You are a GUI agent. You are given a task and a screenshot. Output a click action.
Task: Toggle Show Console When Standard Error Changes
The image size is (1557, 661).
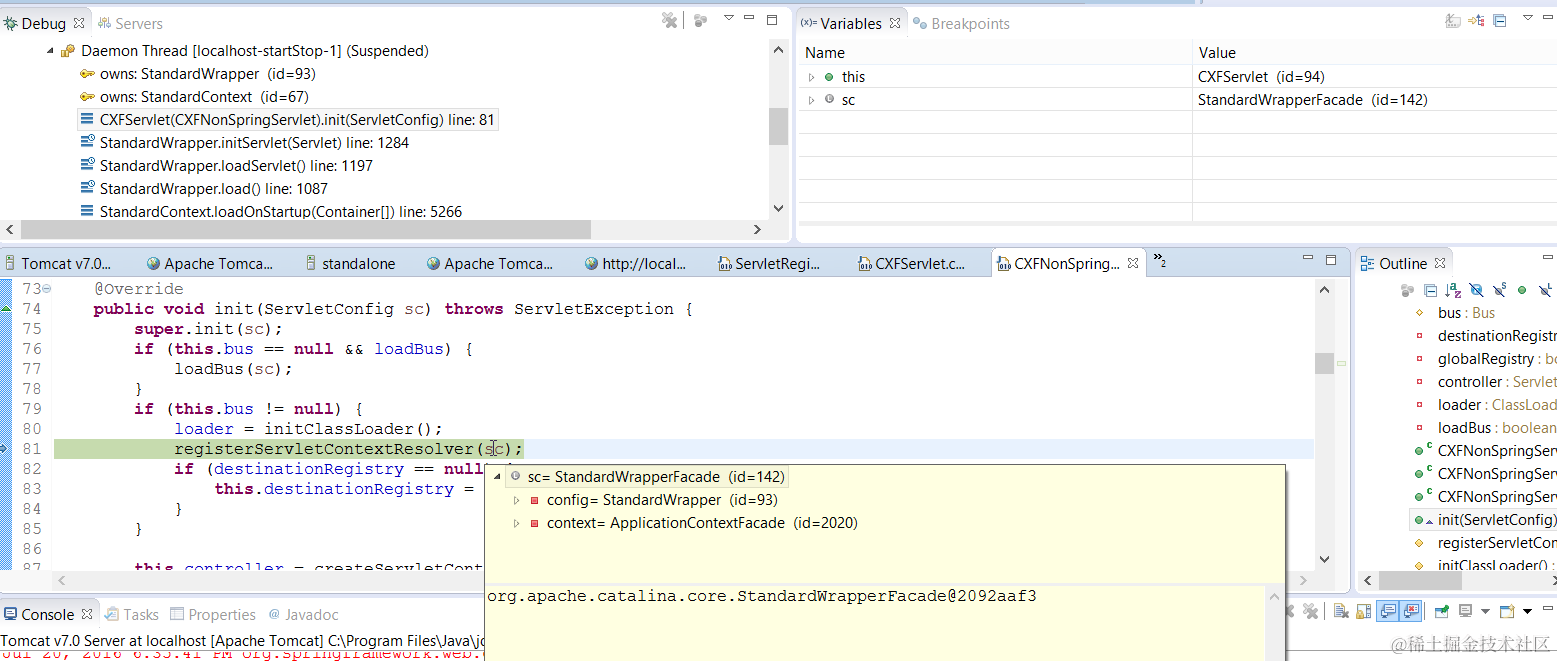[x=1410, y=611]
